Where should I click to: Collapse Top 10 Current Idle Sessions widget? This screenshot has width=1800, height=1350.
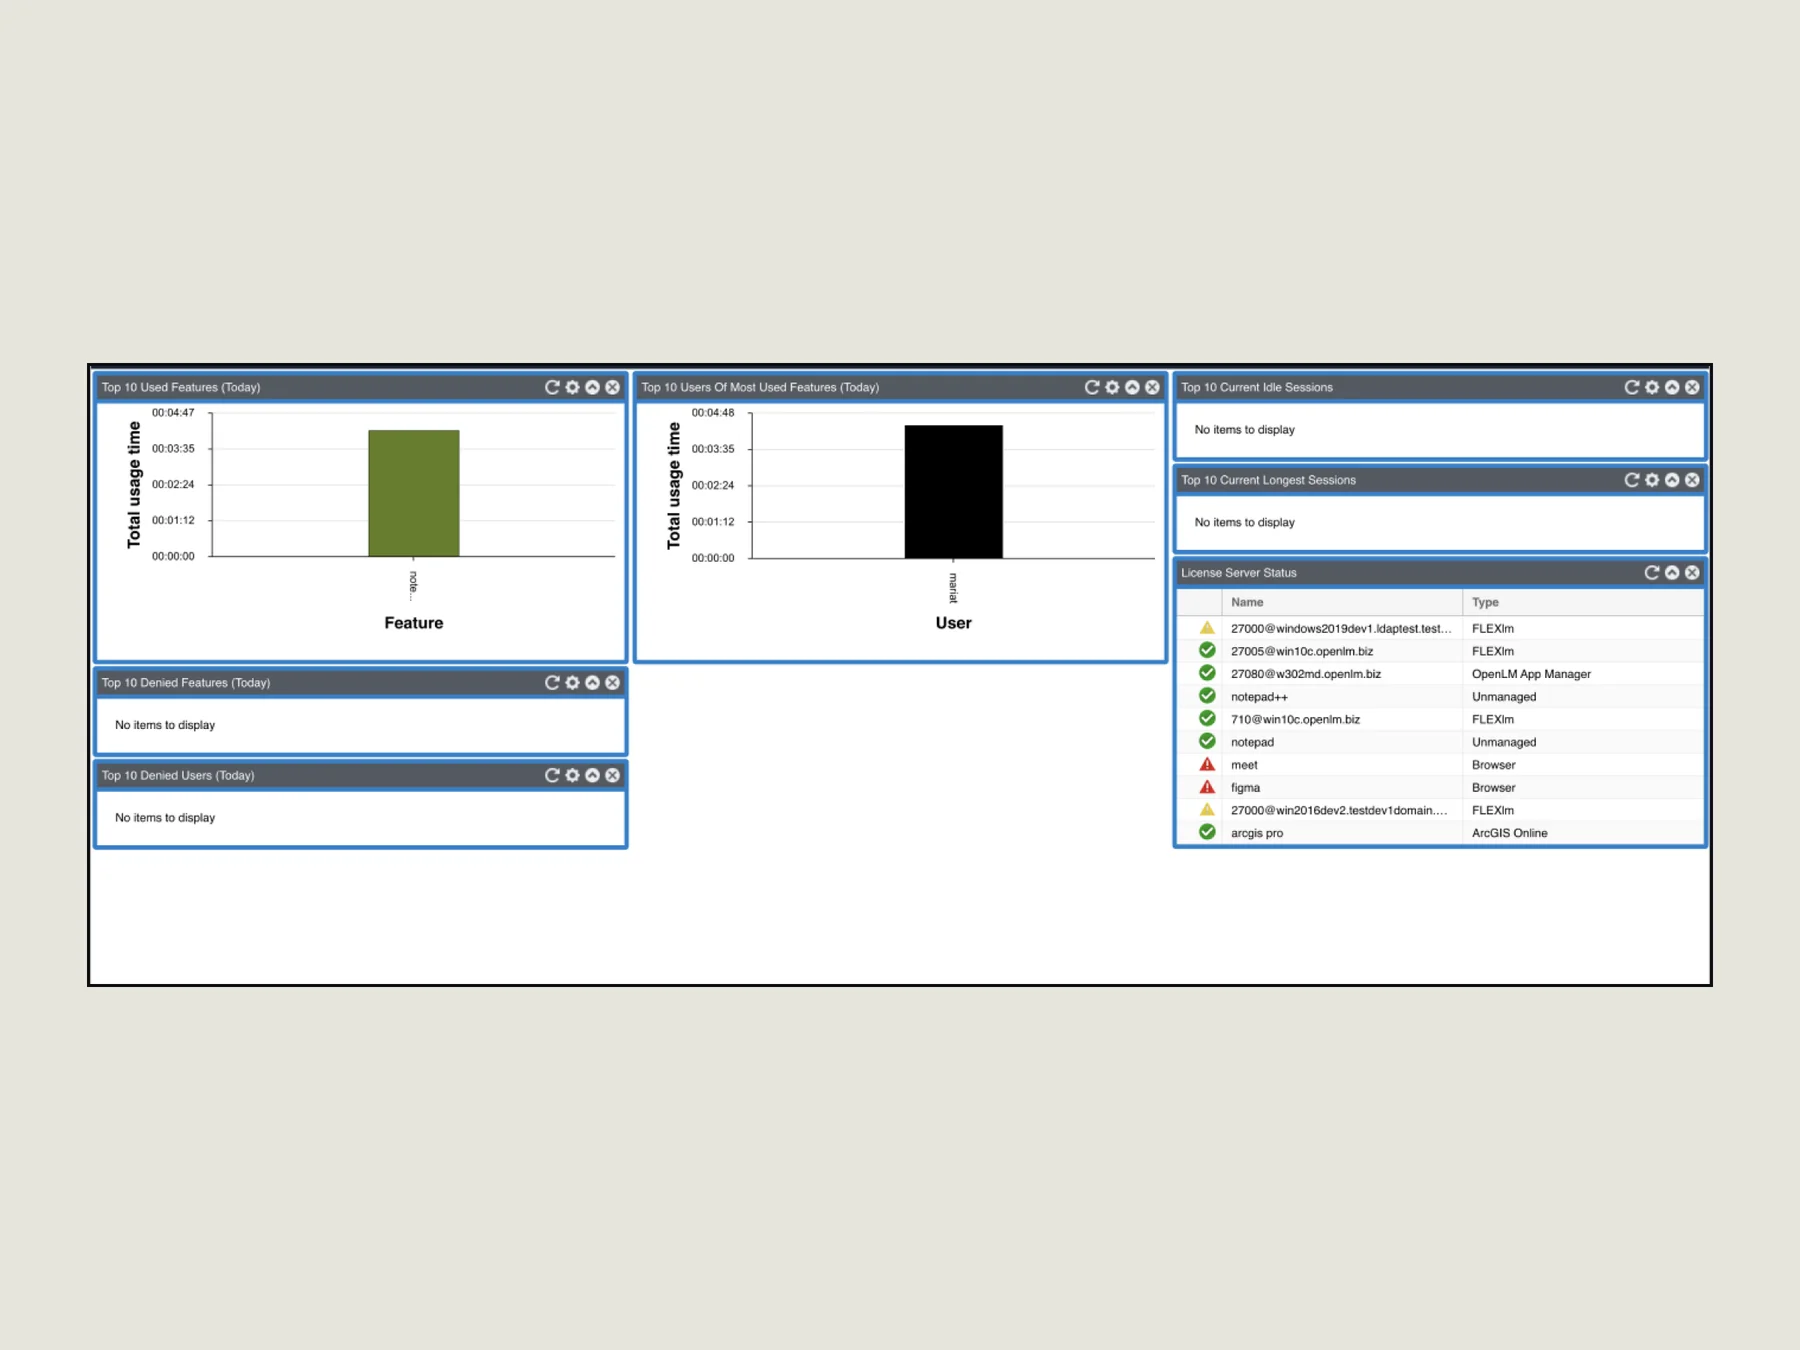point(1672,387)
